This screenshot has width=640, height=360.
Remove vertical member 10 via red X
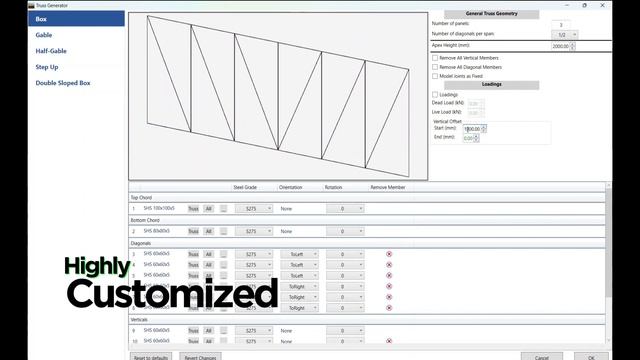[389, 341]
